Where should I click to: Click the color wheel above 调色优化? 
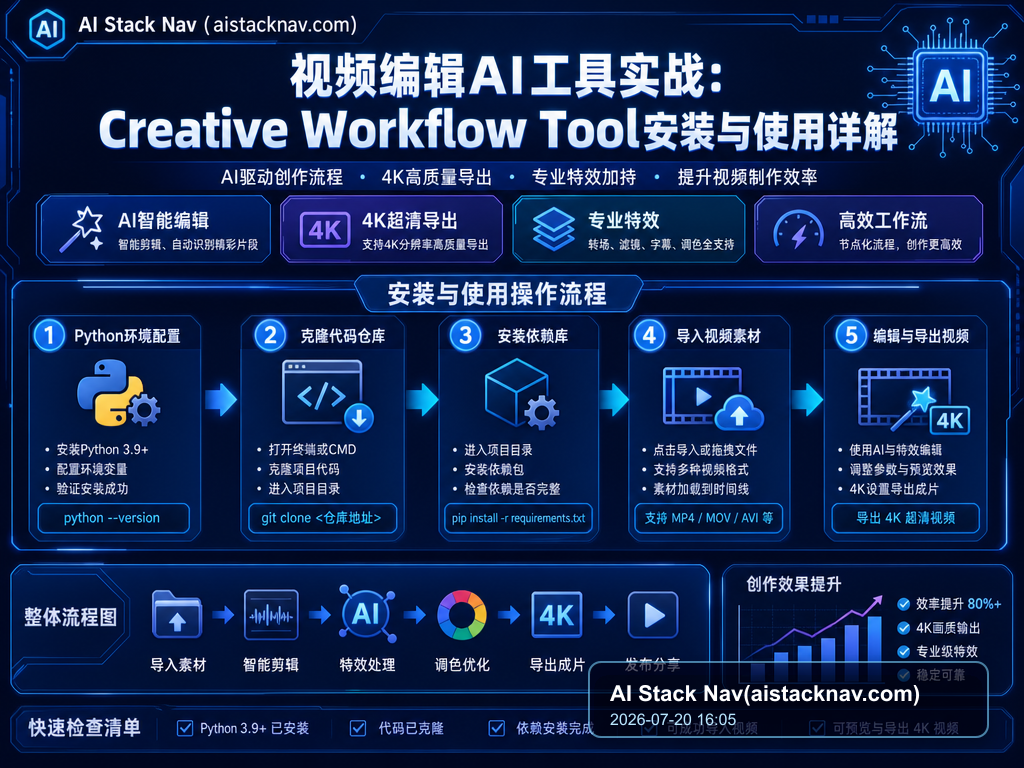(462, 615)
